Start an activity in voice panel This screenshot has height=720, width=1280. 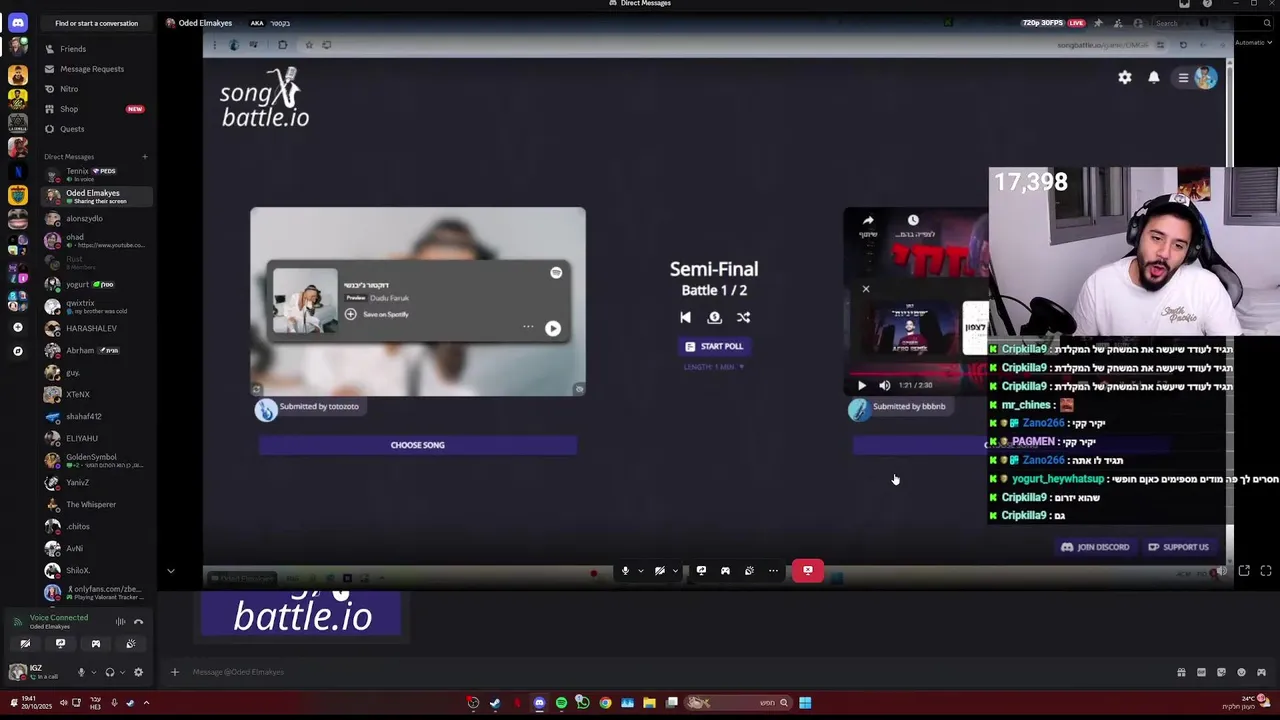[95, 644]
